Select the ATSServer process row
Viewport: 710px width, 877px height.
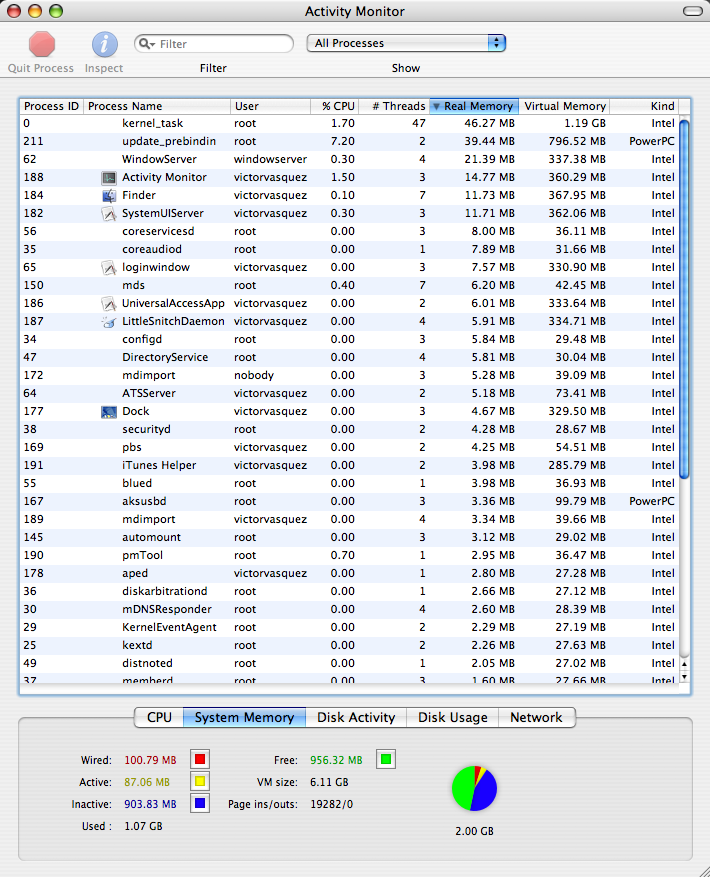click(x=349, y=393)
